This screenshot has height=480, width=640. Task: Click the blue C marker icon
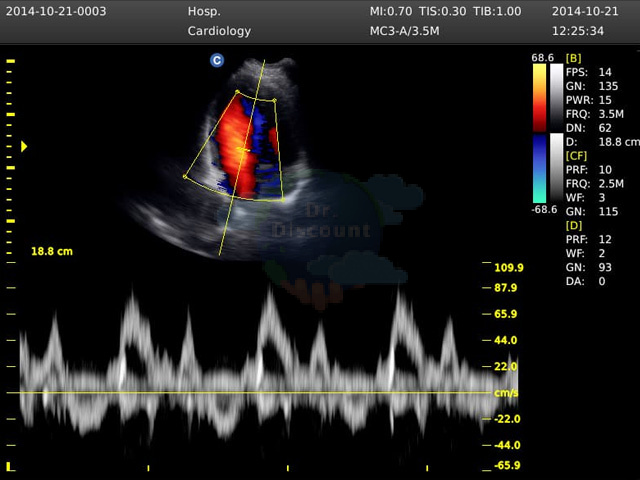[217, 60]
